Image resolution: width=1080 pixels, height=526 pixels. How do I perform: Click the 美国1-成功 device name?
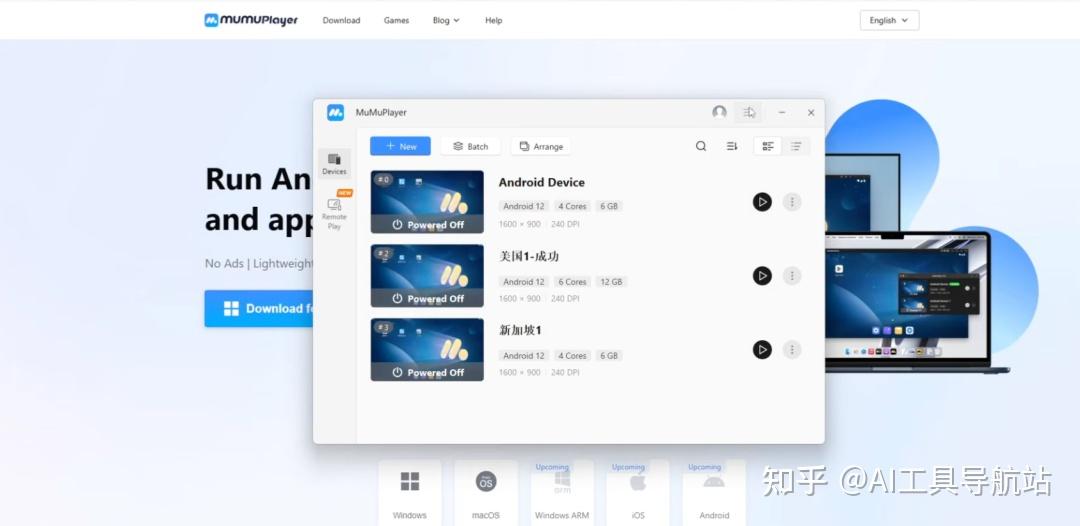(529, 256)
